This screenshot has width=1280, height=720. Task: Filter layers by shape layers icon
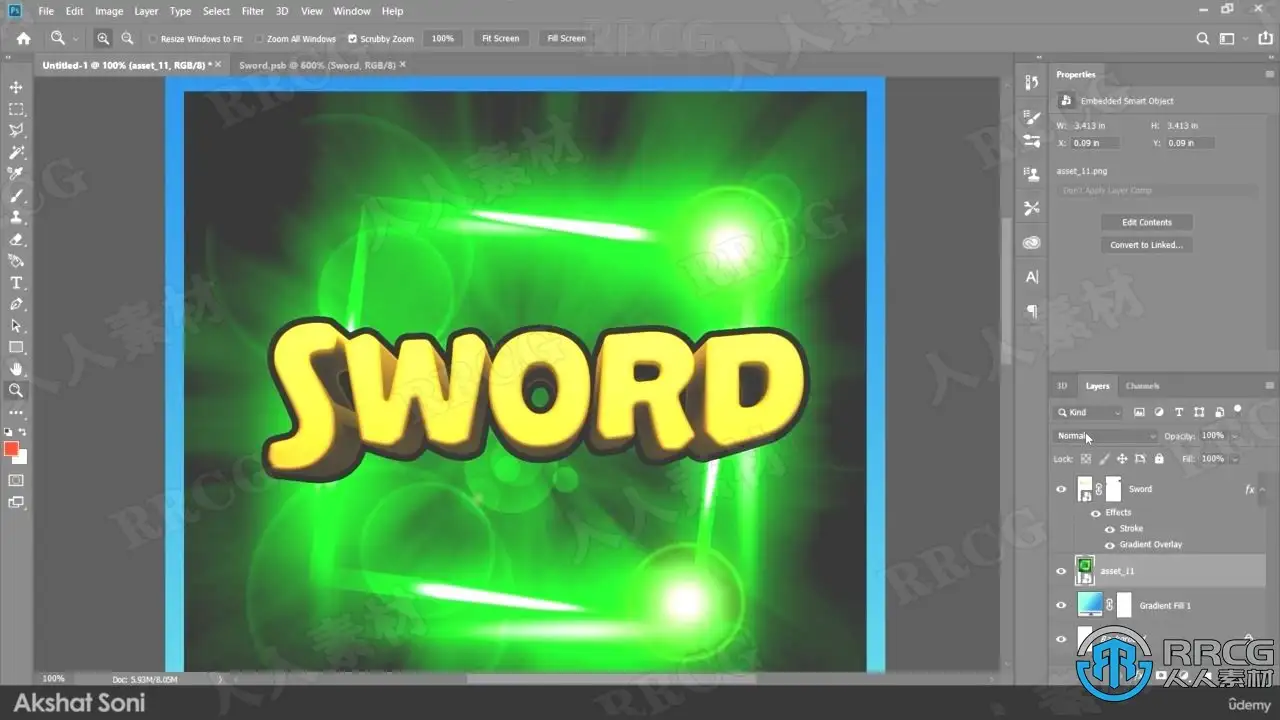pyautogui.click(x=1199, y=412)
